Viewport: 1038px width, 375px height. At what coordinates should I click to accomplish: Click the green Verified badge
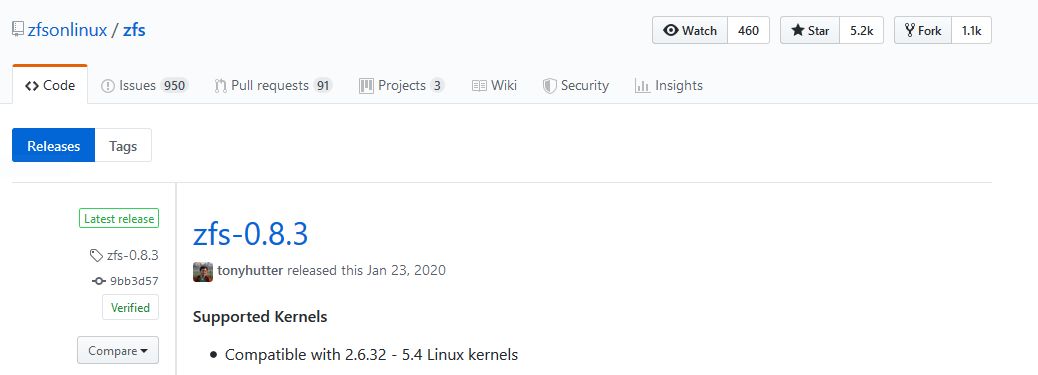(x=130, y=307)
